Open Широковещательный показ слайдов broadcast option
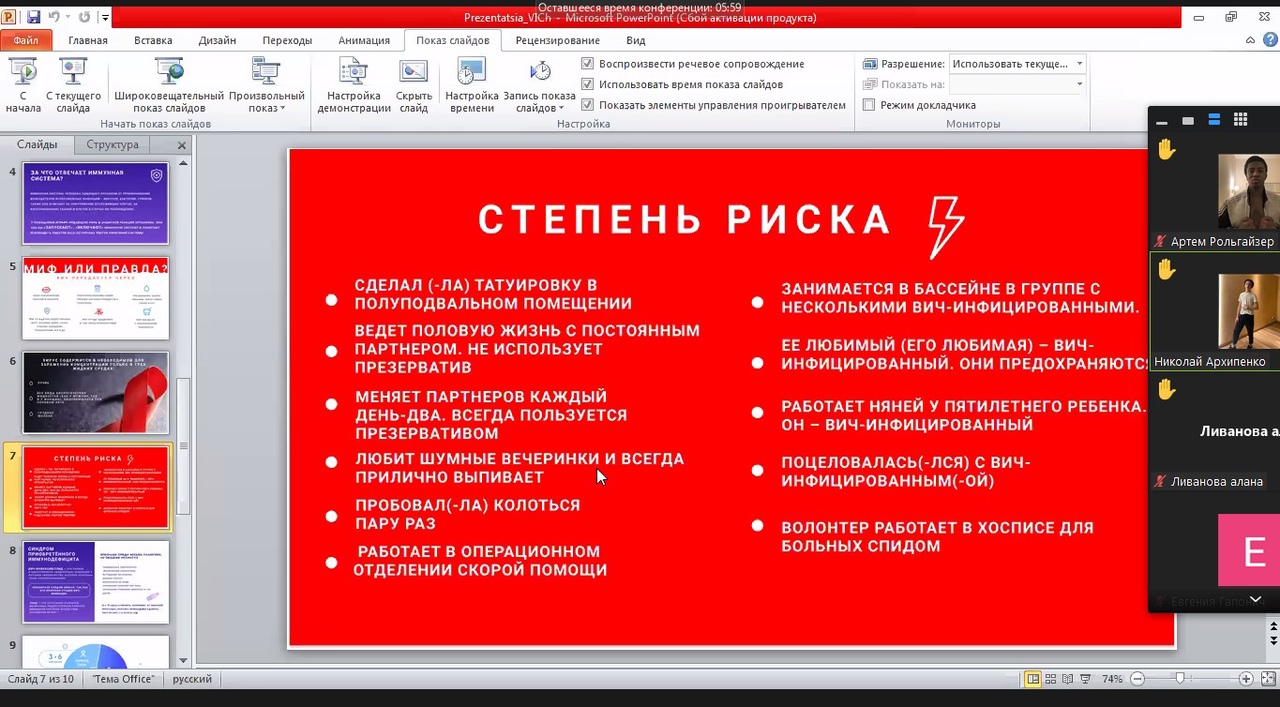The image size is (1280, 707). coord(169,86)
